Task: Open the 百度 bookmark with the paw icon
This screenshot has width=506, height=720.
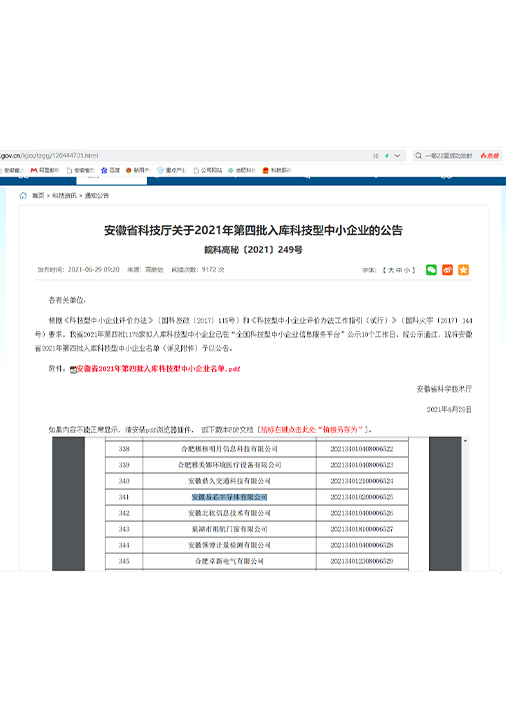Action: pyautogui.click(x=111, y=170)
